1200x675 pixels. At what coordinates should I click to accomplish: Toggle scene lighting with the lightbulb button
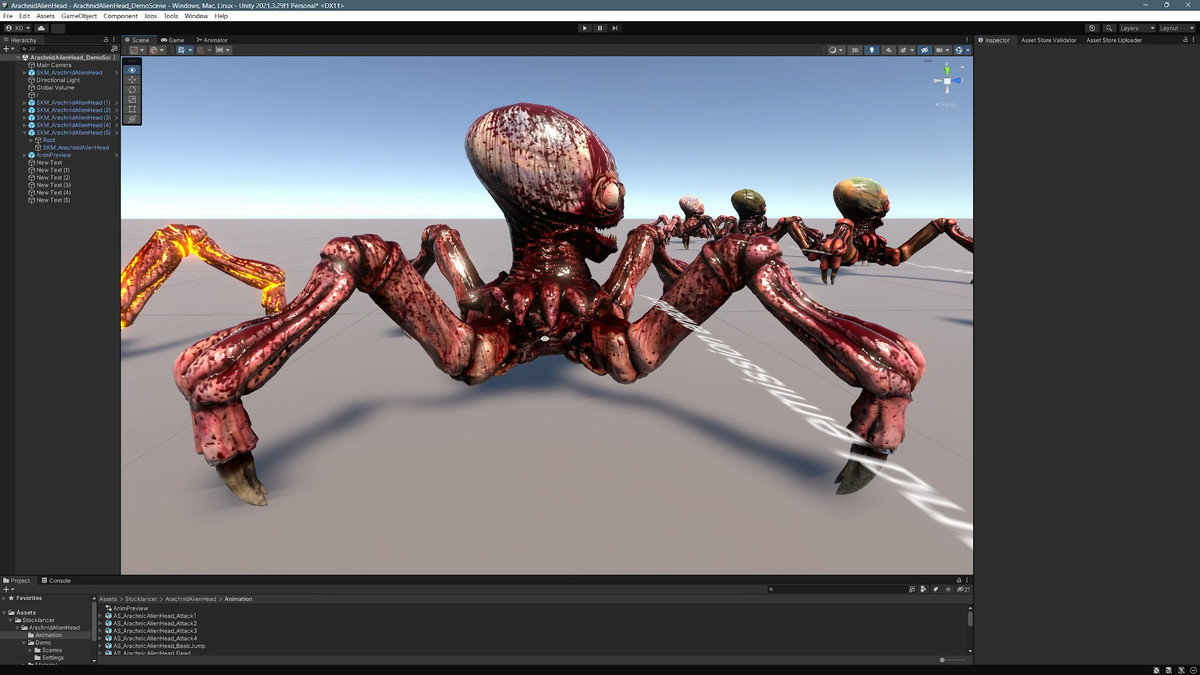pos(871,50)
